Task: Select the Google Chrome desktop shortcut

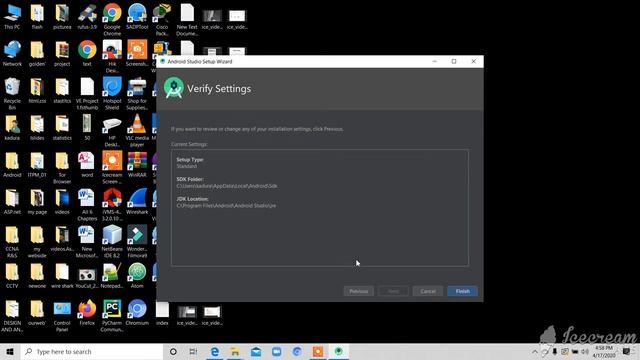Action: pos(112,19)
